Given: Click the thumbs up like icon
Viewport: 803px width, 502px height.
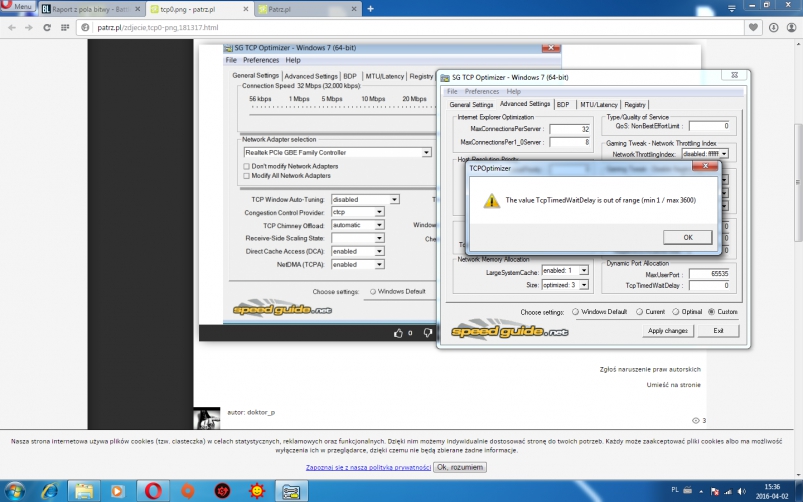Looking at the screenshot, I should [x=398, y=332].
